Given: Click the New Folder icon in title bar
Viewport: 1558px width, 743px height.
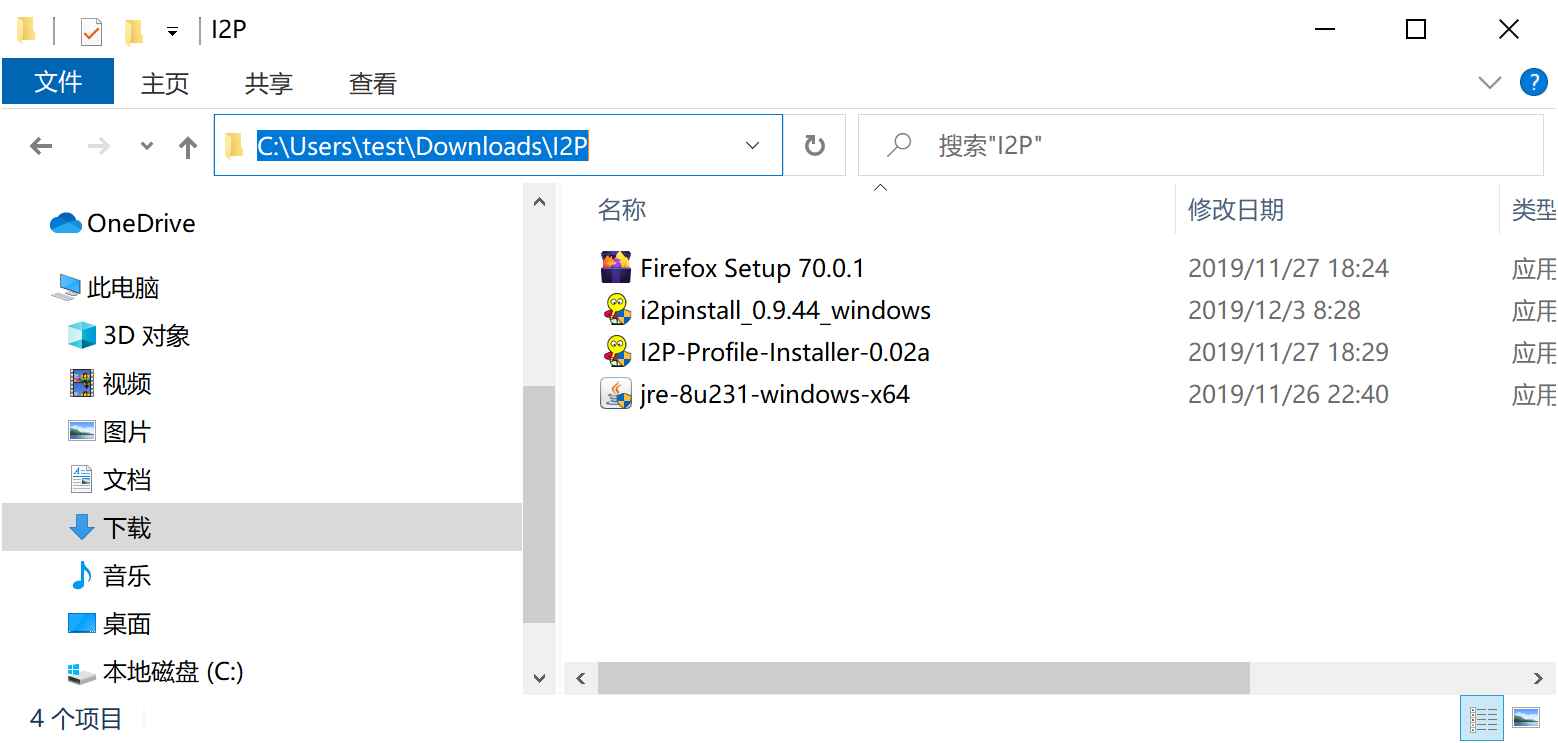Looking at the screenshot, I should tap(133, 31).
